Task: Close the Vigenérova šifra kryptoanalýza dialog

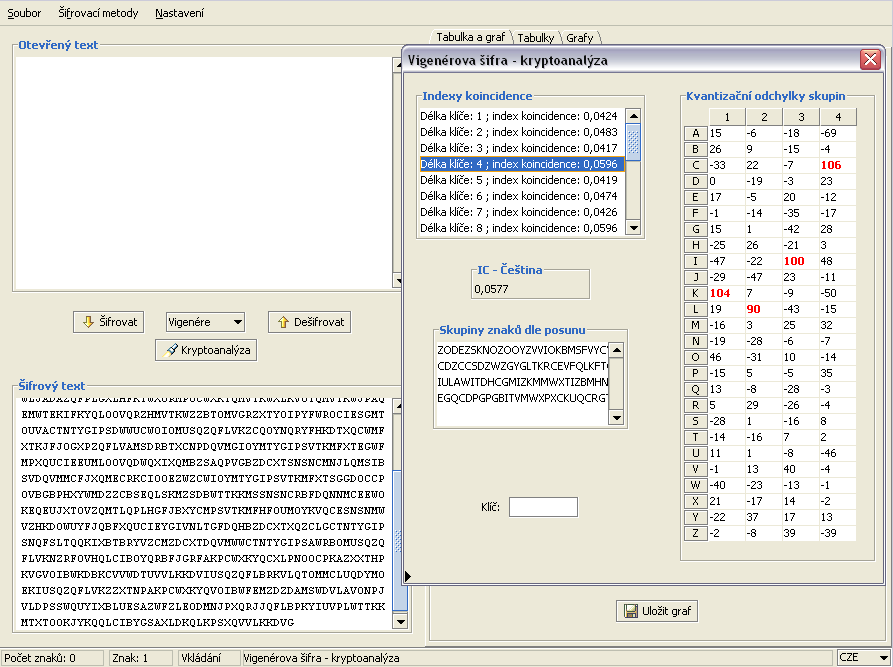Action: [870, 59]
